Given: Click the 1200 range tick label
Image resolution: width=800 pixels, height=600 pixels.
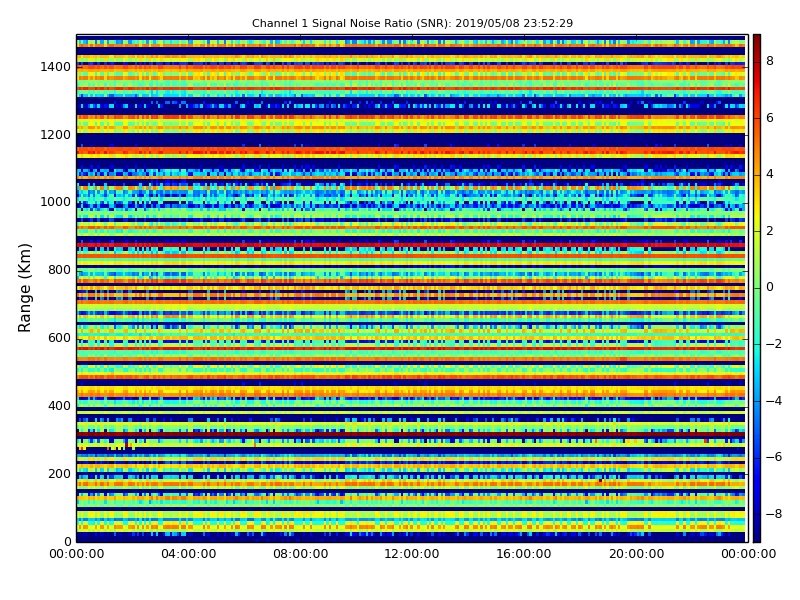Looking at the screenshot, I should coord(55,135).
